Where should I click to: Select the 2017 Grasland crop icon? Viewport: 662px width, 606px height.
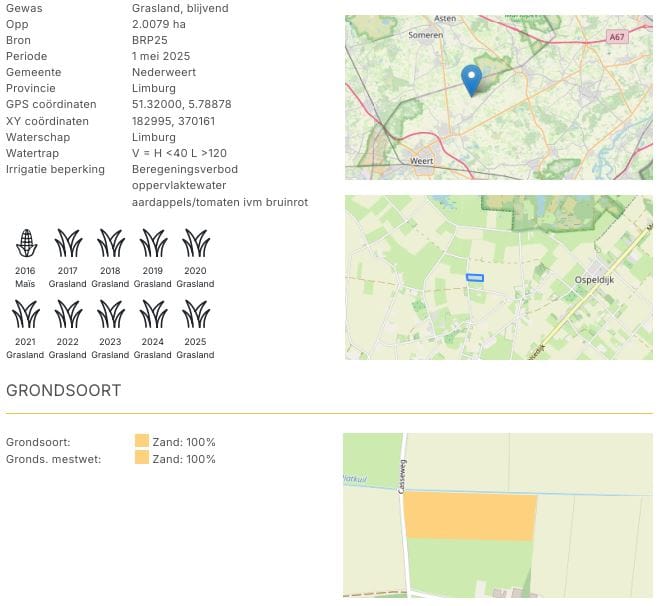68,243
